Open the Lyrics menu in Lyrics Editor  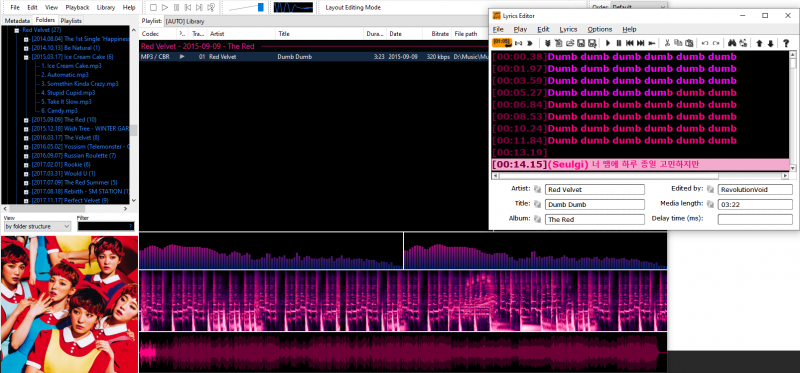(568, 30)
